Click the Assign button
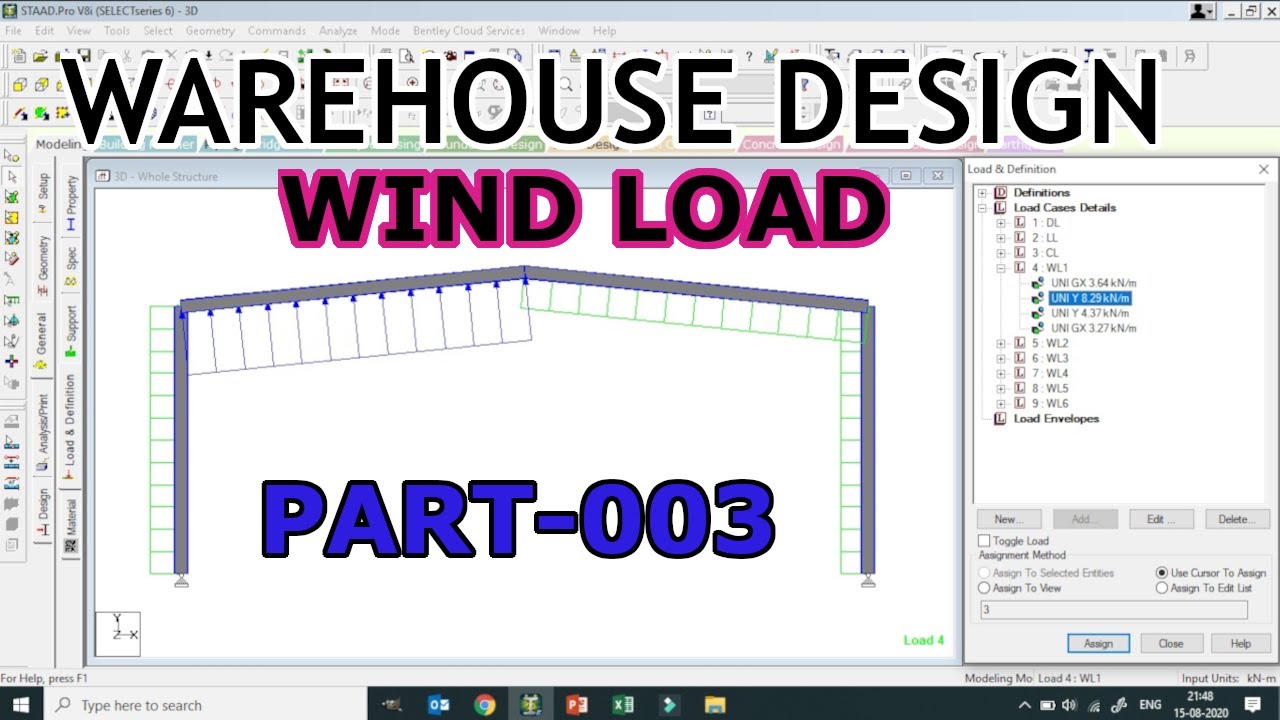The width and height of the screenshot is (1280, 720). tap(1098, 643)
